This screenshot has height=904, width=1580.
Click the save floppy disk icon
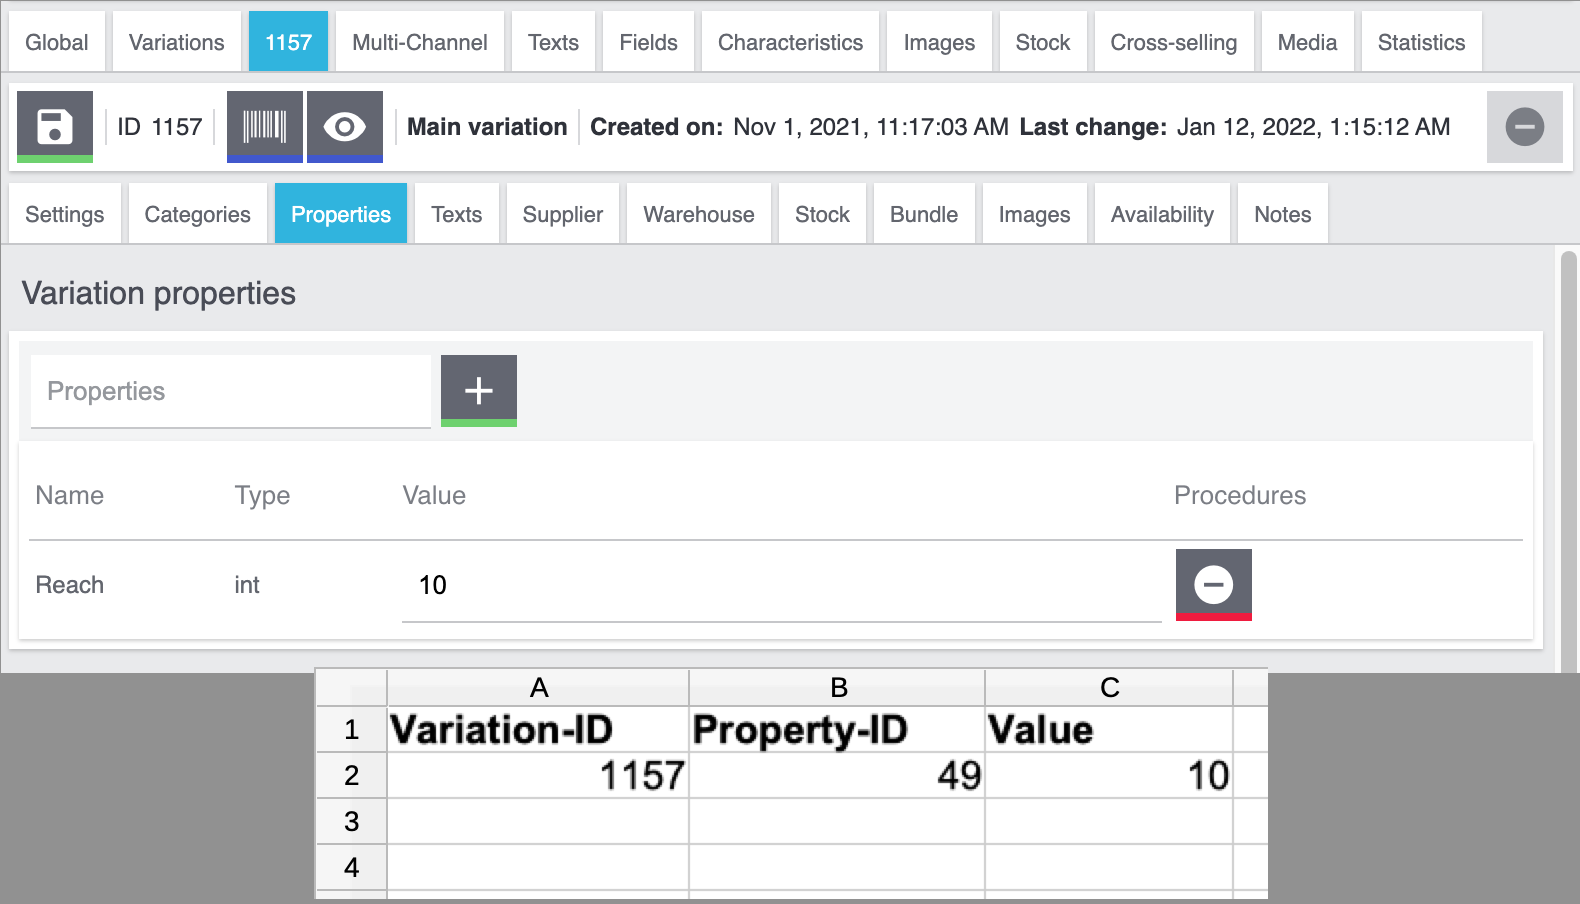[55, 126]
